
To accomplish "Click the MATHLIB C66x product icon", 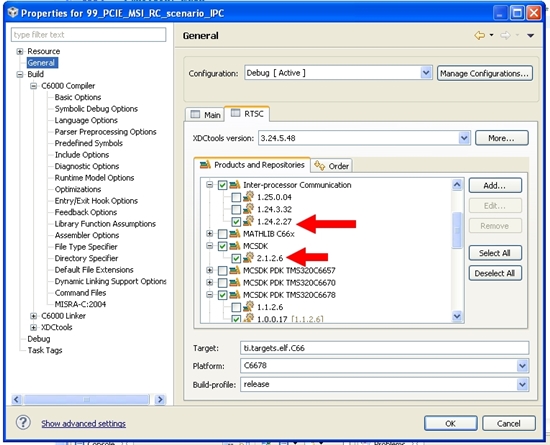I will coord(235,234).
